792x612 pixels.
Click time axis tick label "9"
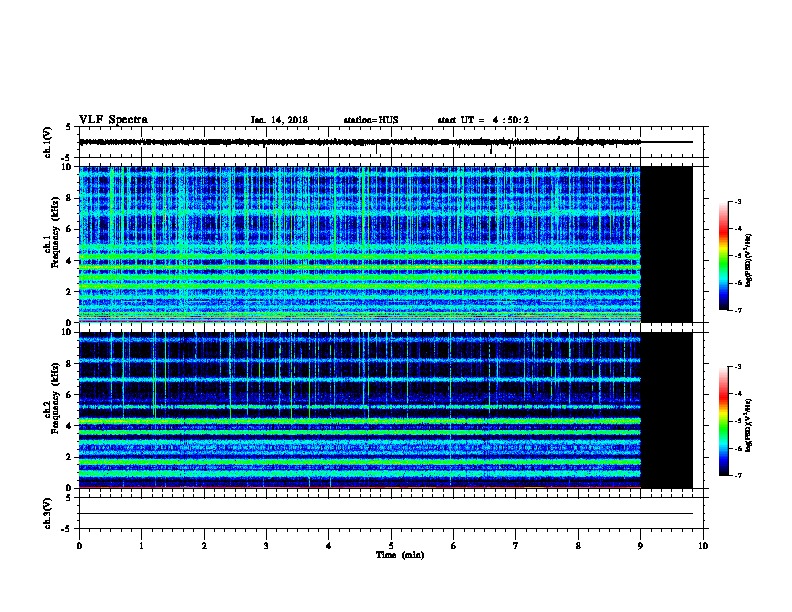(x=640, y=545)
